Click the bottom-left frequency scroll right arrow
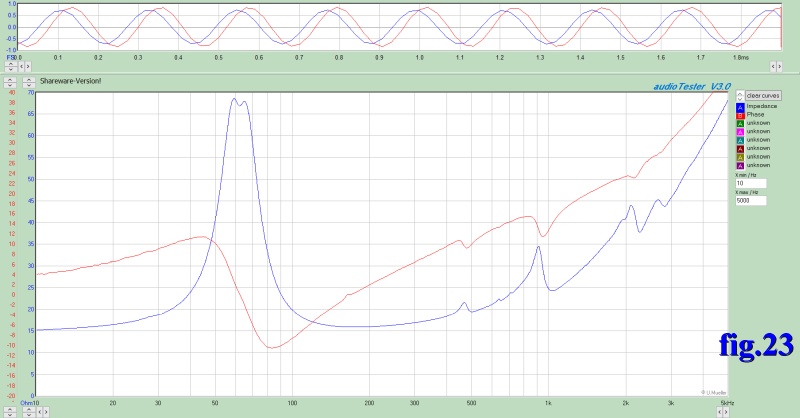The height and width of the screenshot is (418, 800). tap(46, 412)
